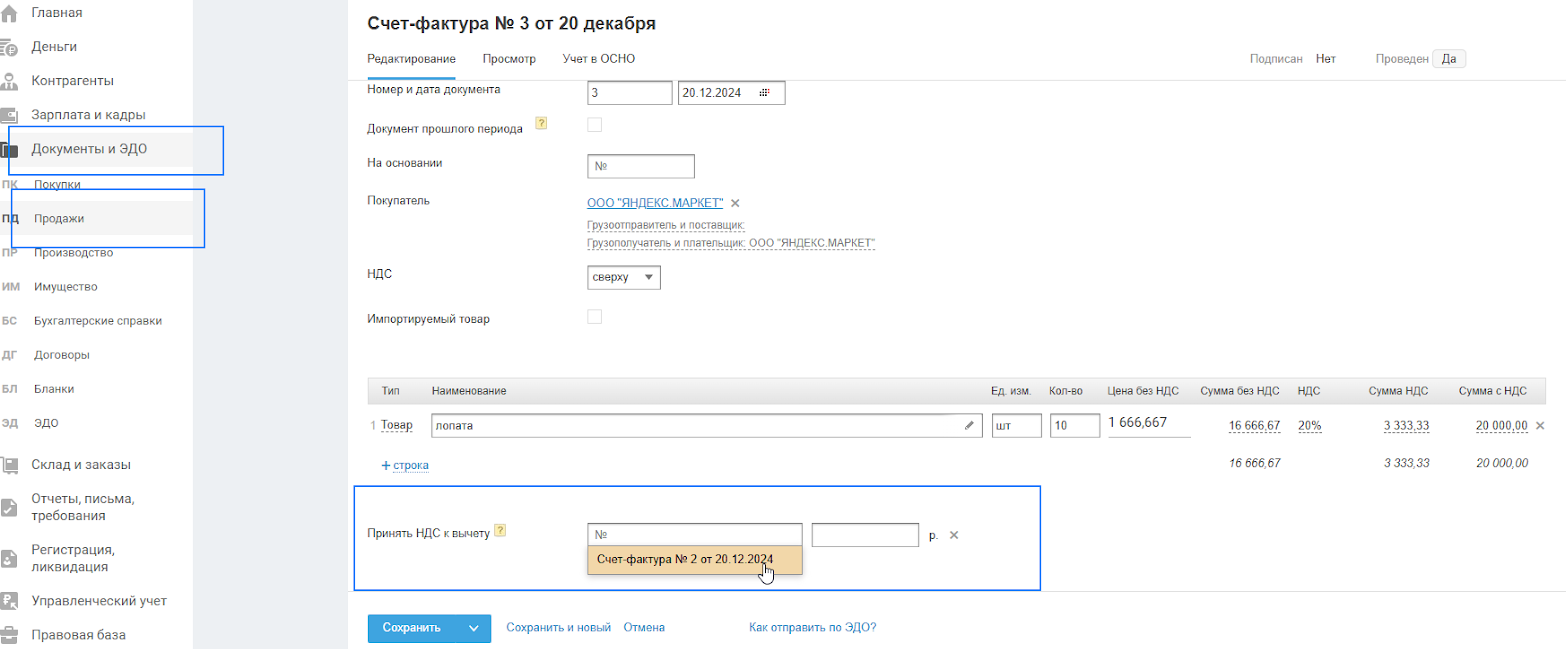1566x649 pixels.
Task: Enable the Импортируемый товар checkbox
Action: [x=595, y=317]
